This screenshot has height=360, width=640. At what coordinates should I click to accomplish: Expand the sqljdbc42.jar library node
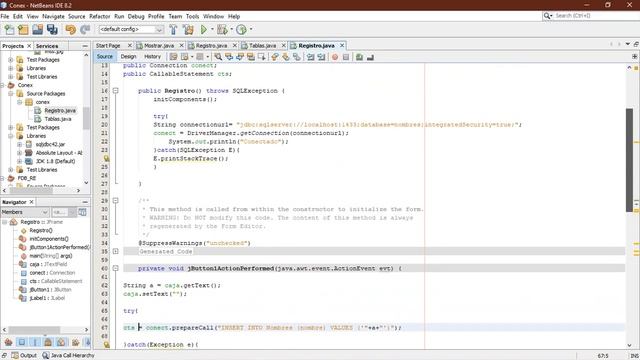tap(19, 144)
